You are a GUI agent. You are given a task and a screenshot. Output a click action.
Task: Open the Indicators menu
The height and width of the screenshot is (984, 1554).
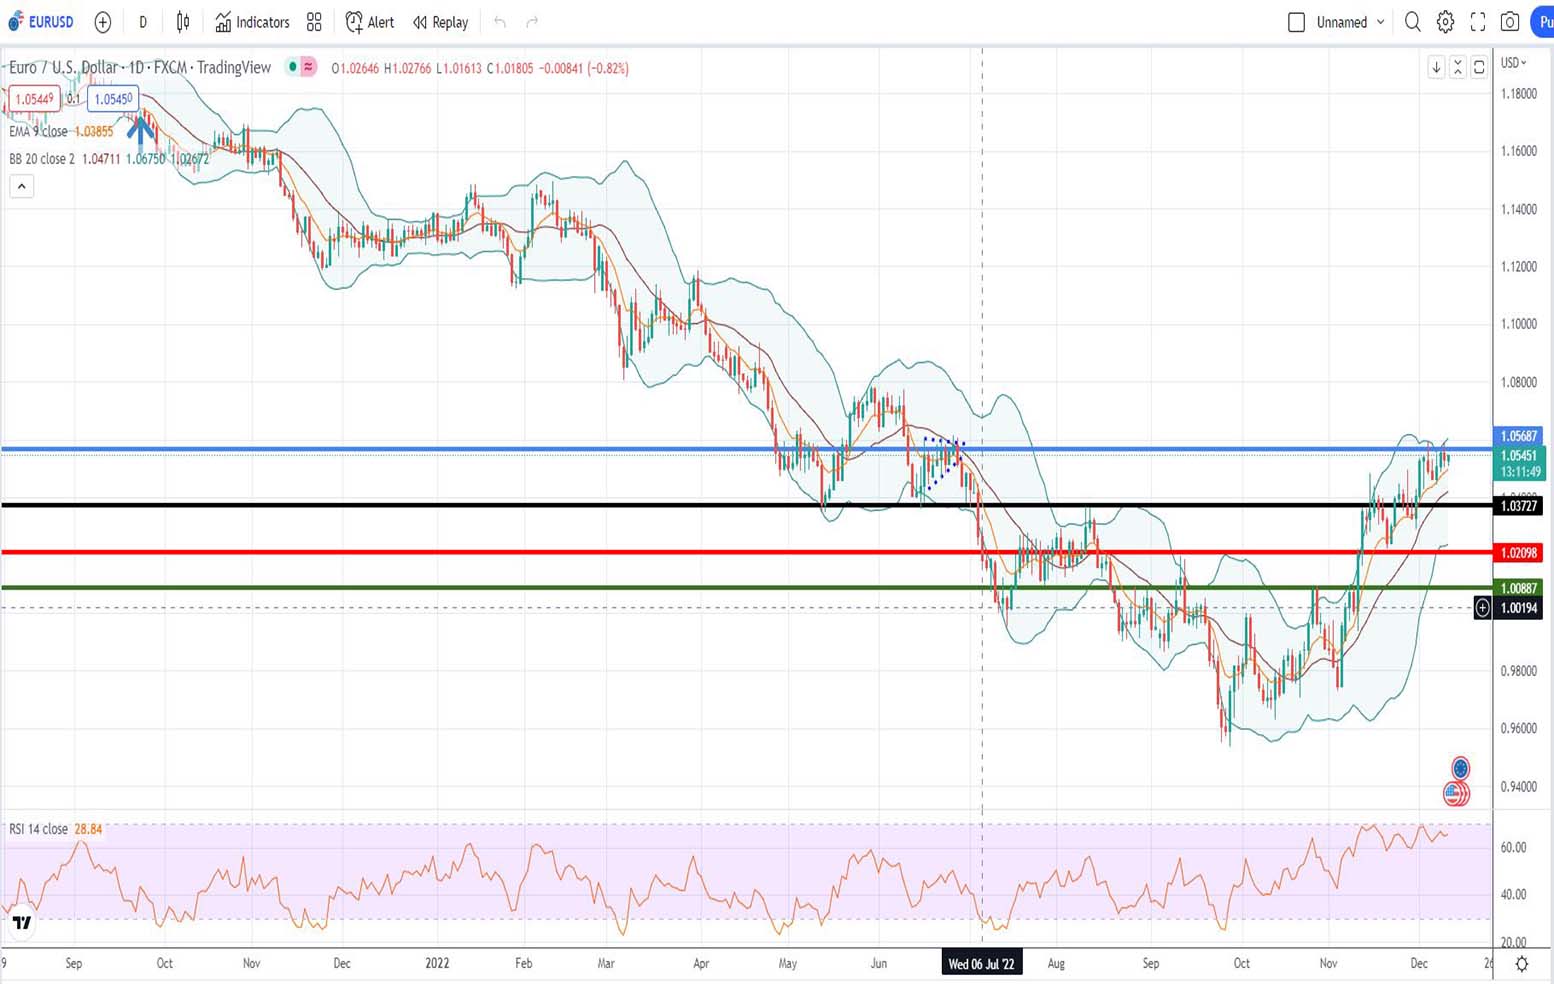coord(252,22)
